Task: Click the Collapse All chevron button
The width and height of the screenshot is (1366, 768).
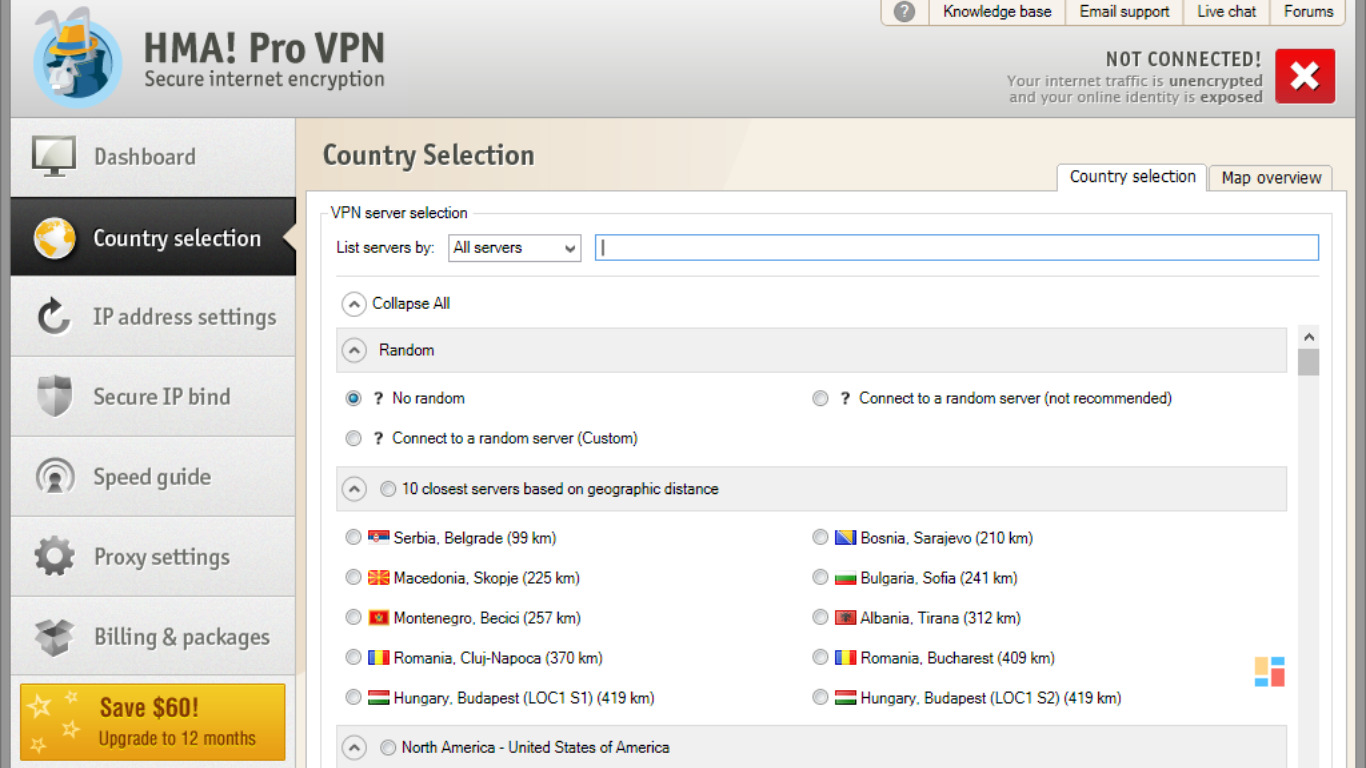Action: tap(354, 304)
